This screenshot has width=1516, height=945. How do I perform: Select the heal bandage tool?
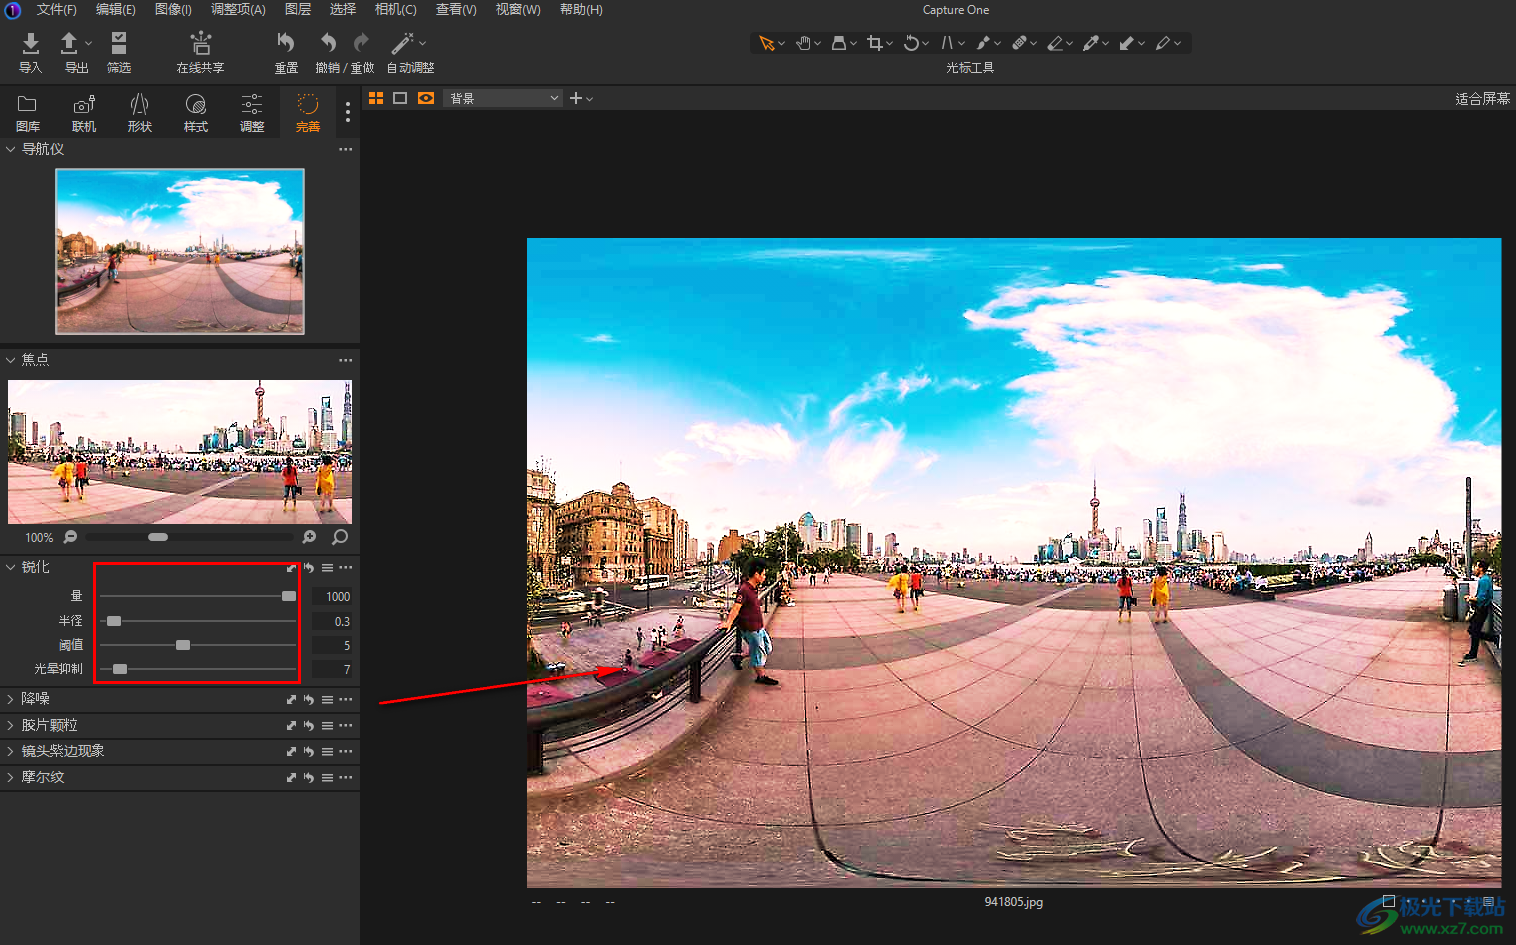(1019, 43)
